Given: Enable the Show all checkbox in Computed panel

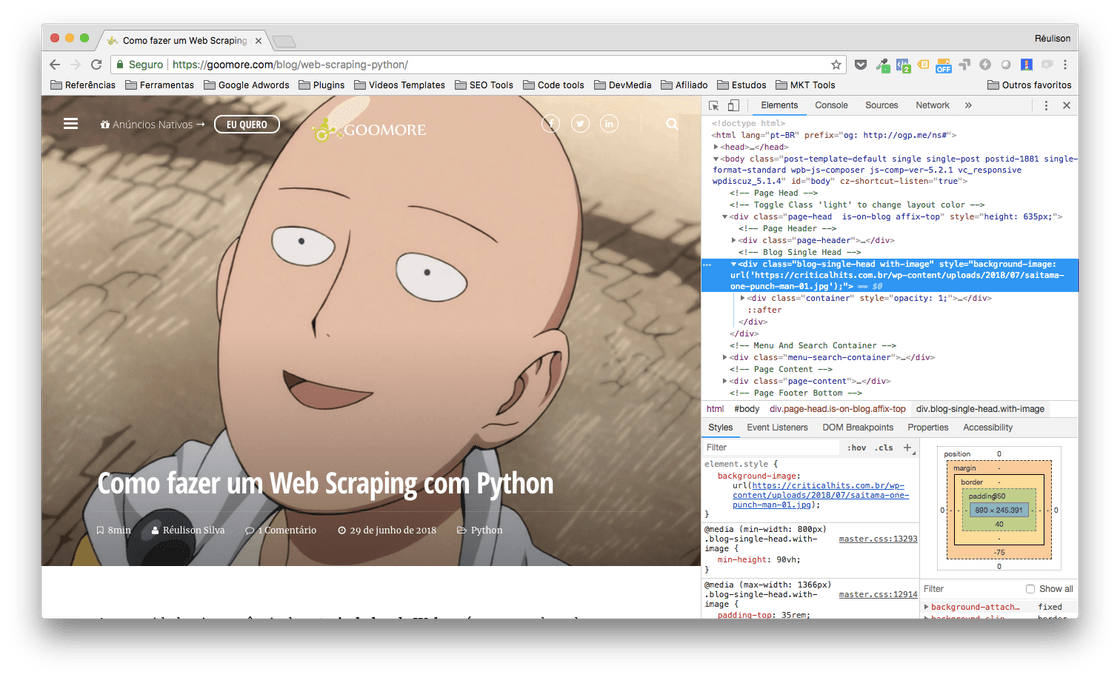Looking at the screenshot, I should pyautogui.click(x=1031, y=589).
